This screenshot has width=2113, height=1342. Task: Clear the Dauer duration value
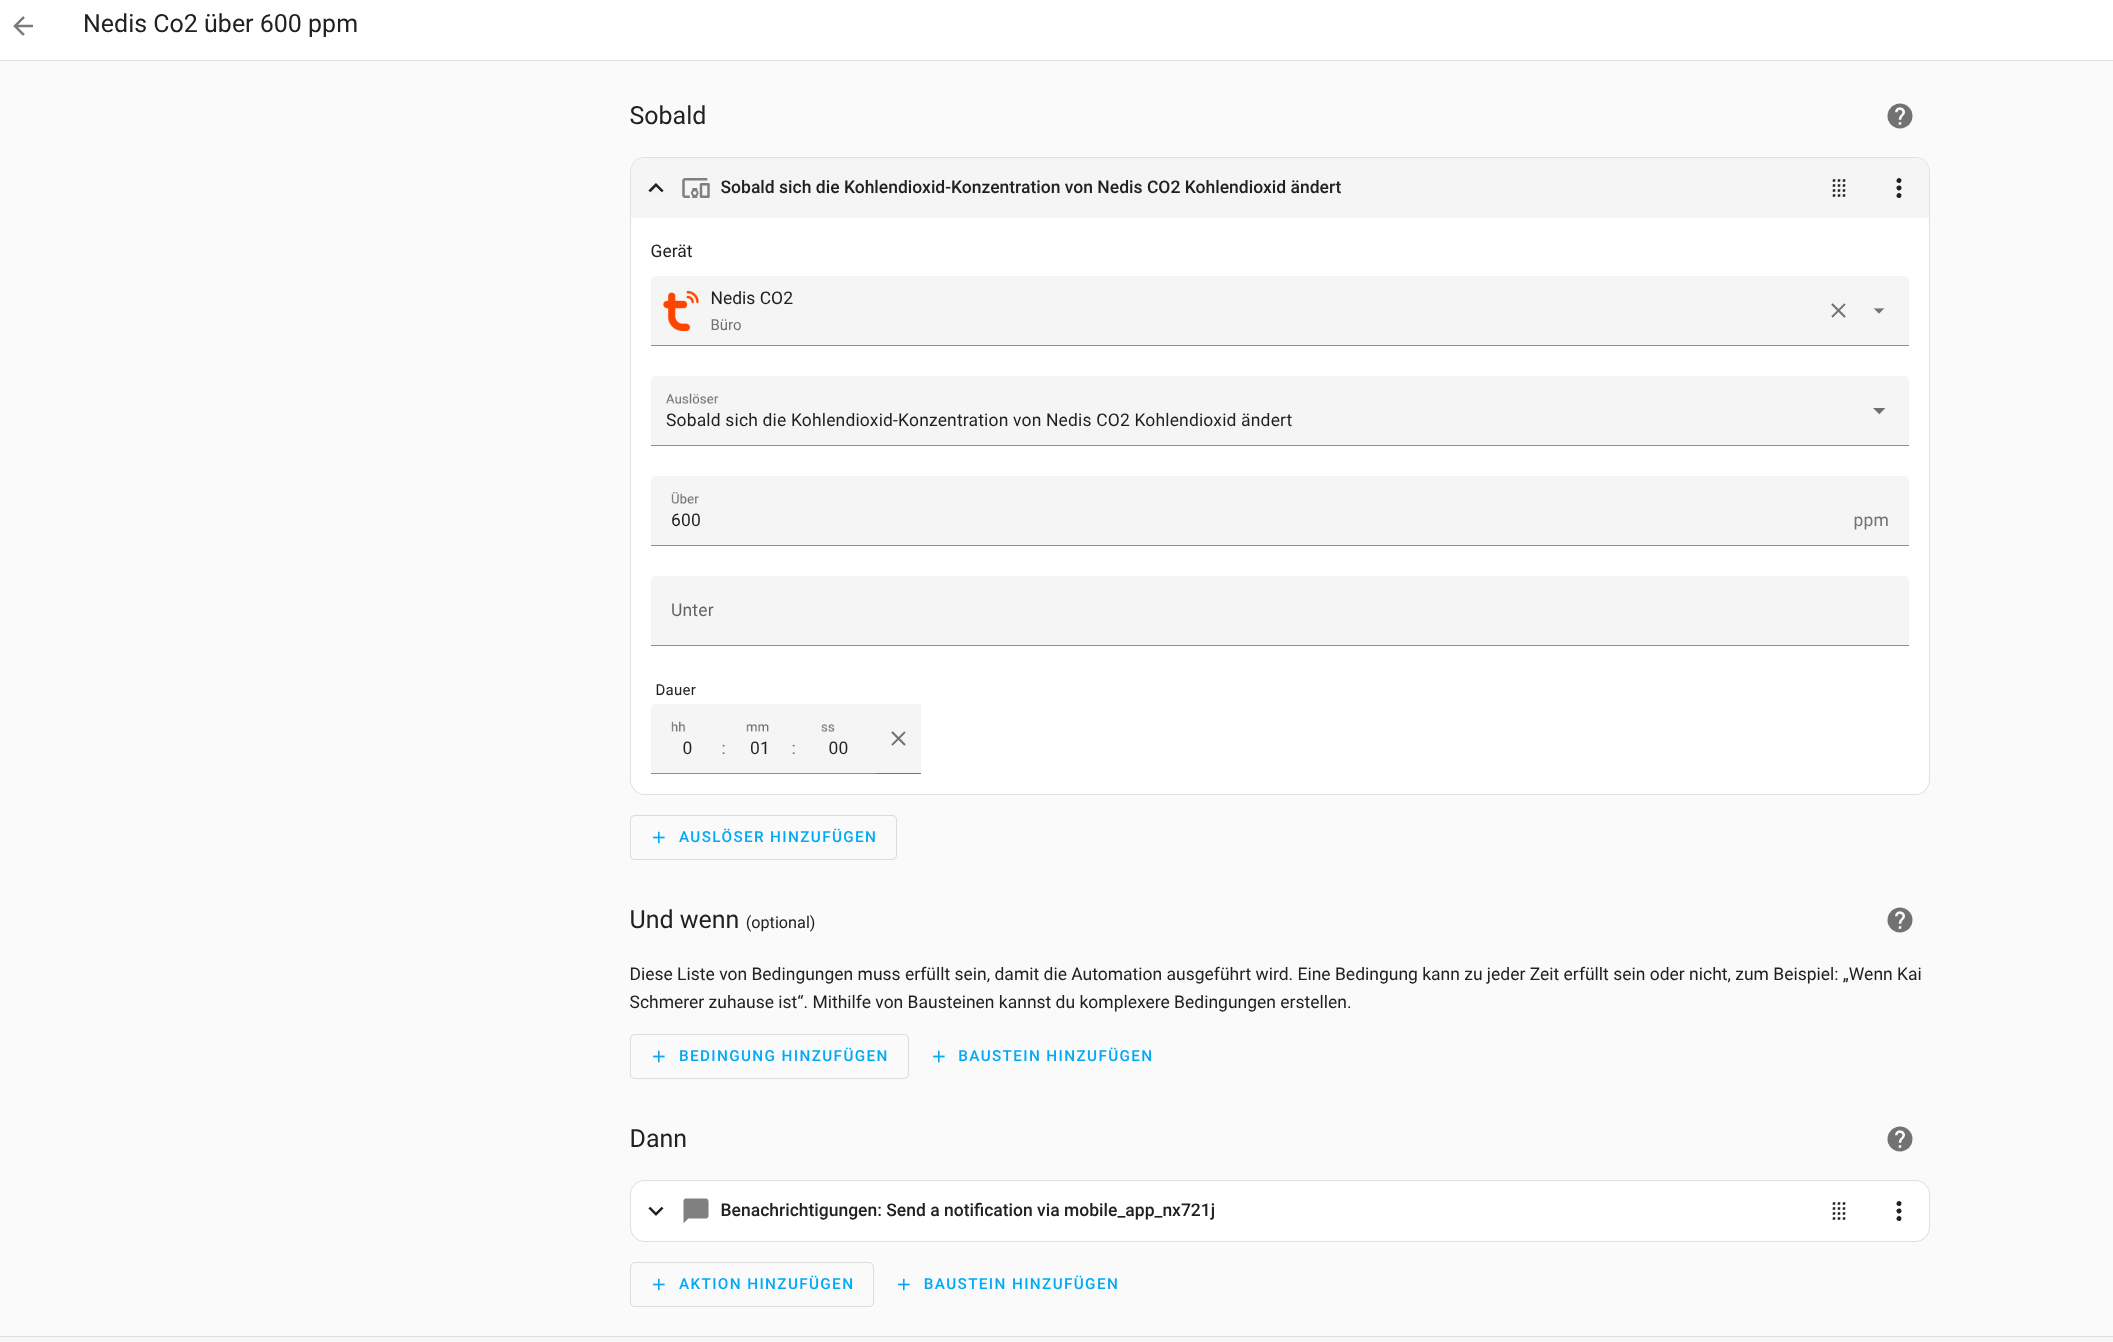tap(898, 739)
